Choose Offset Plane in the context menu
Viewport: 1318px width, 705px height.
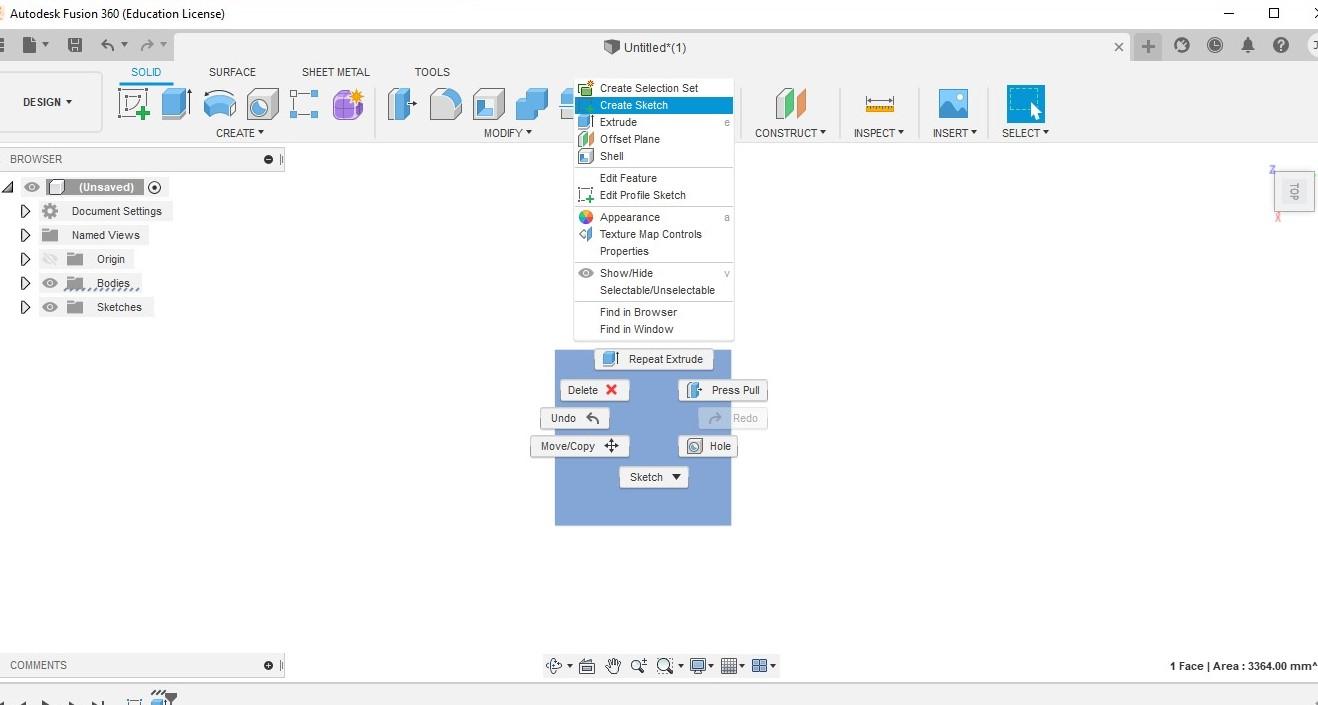pos(654,139)
